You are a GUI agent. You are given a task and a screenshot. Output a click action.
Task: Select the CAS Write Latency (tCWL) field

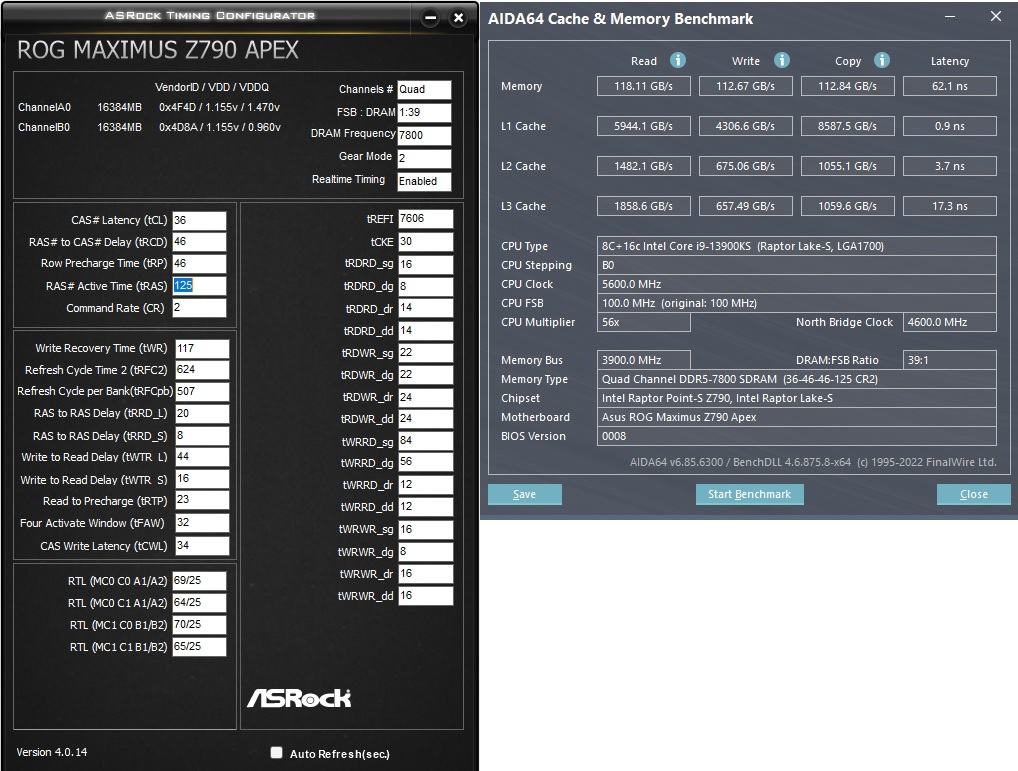[203, 546]
